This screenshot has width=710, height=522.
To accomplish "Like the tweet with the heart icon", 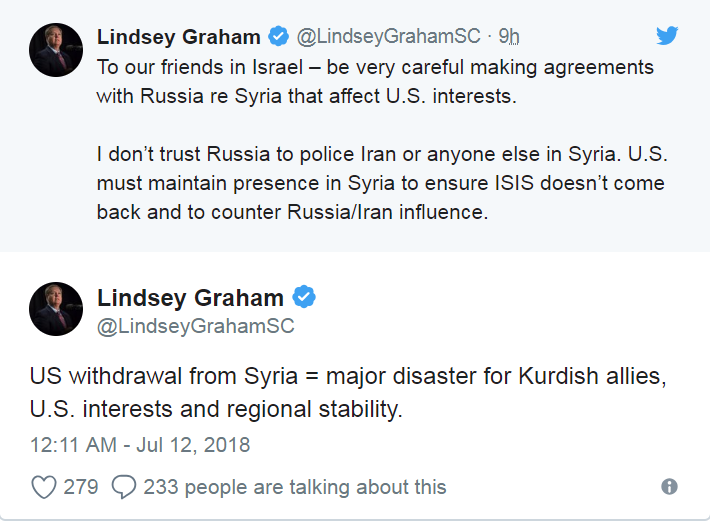I will [44, 488].
